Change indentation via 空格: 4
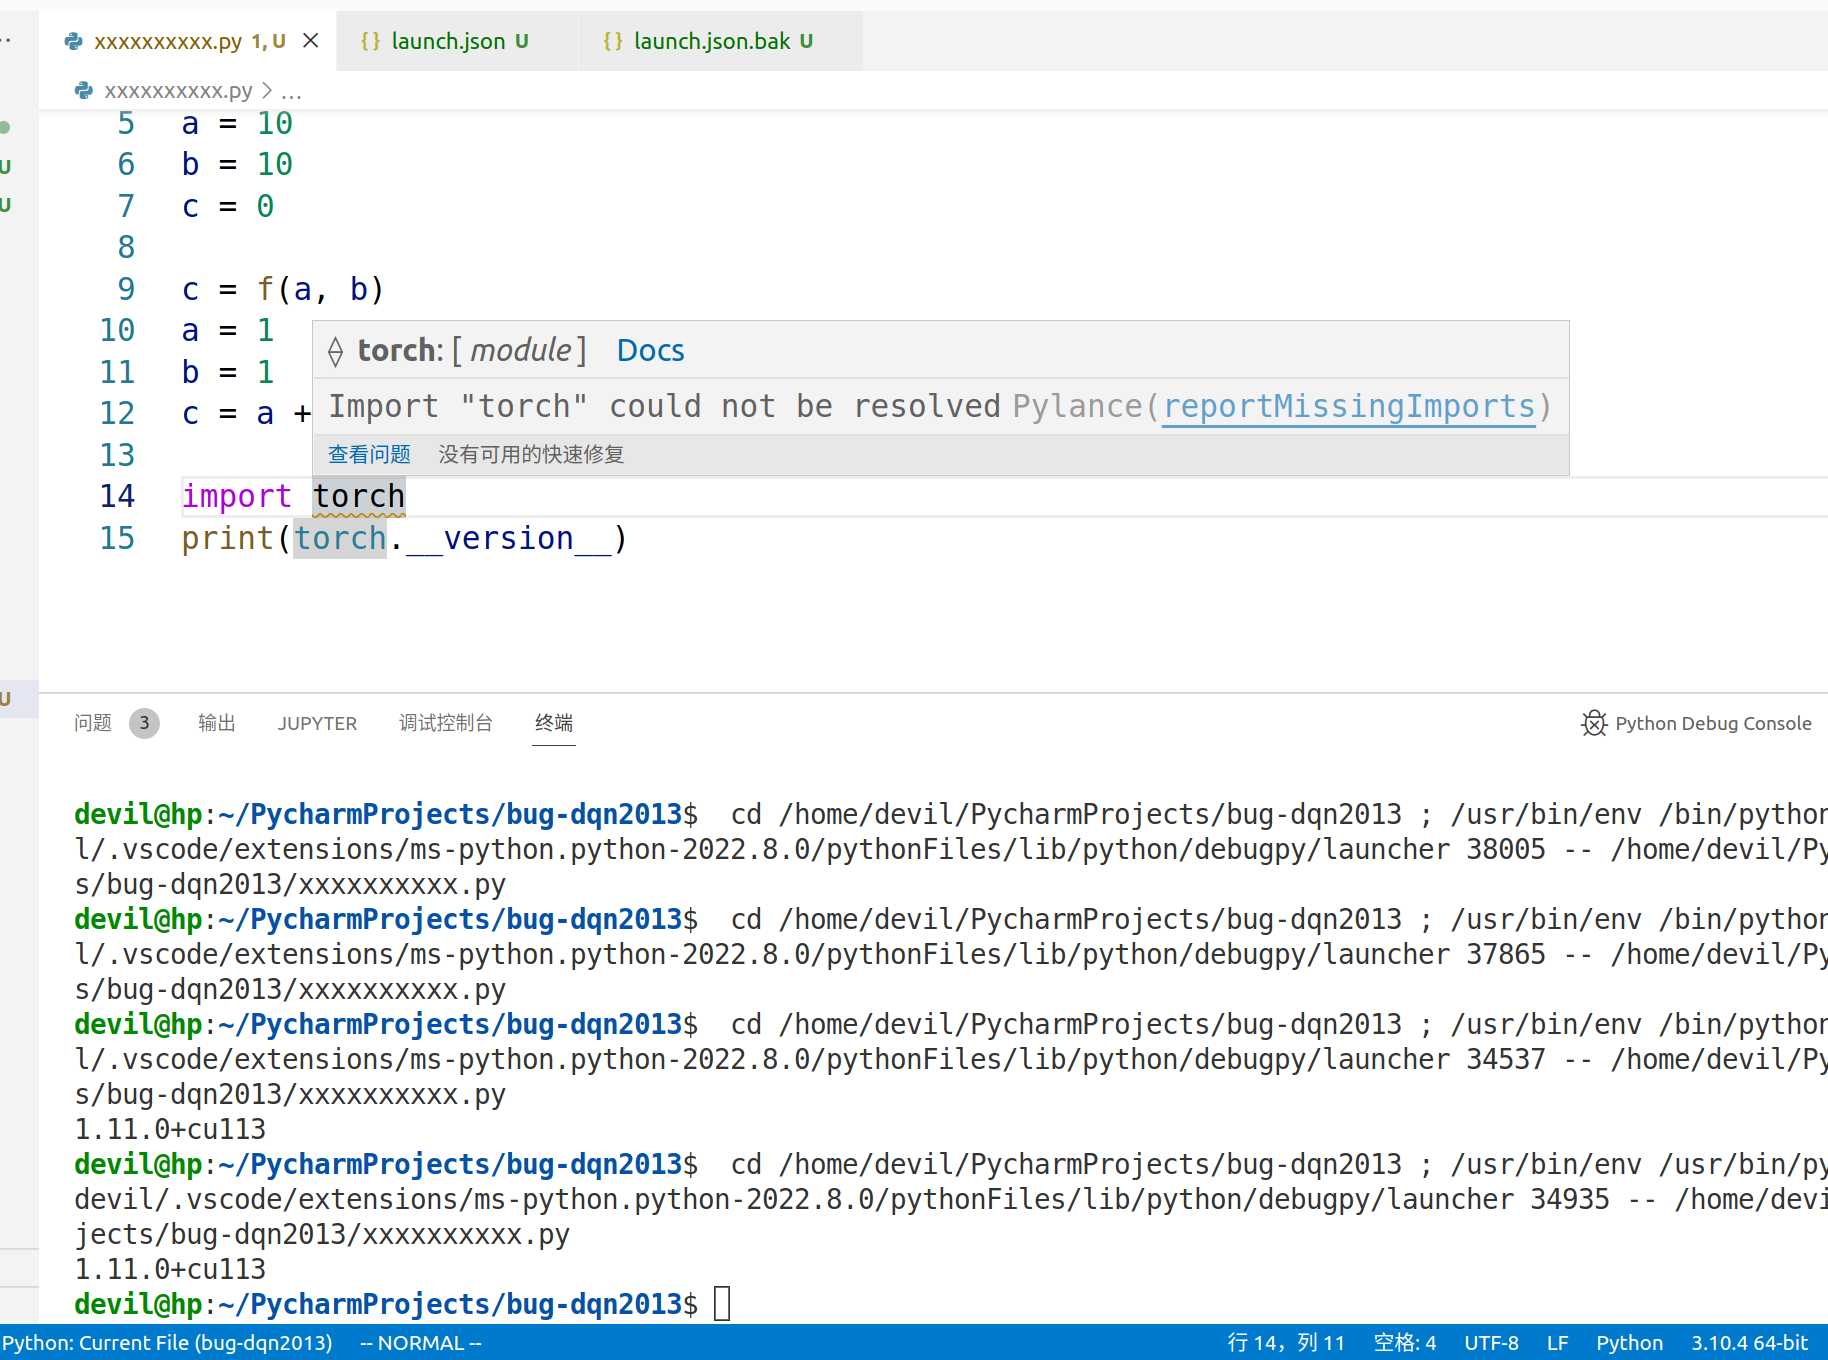The image size is (1828, 1360). 1404,1343
